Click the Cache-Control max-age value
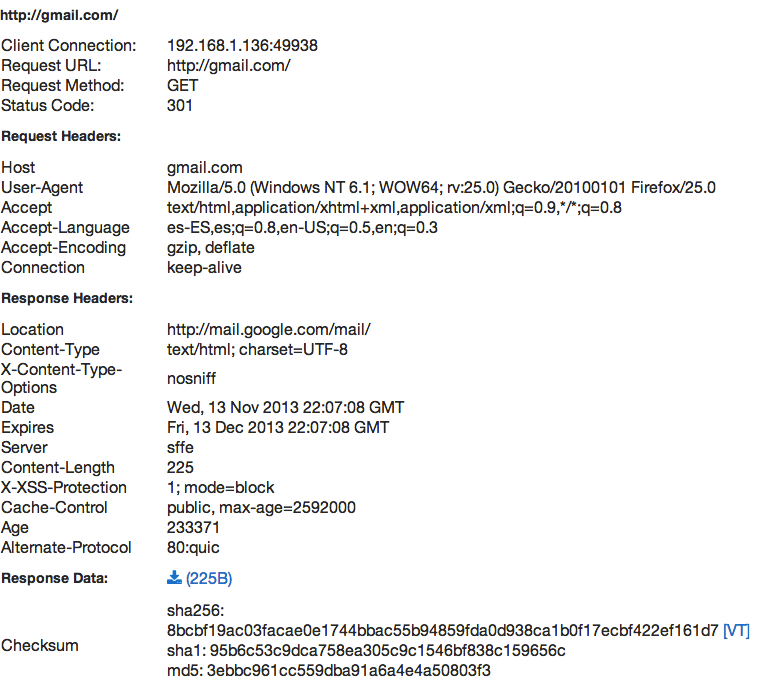 tap(261, 508)
